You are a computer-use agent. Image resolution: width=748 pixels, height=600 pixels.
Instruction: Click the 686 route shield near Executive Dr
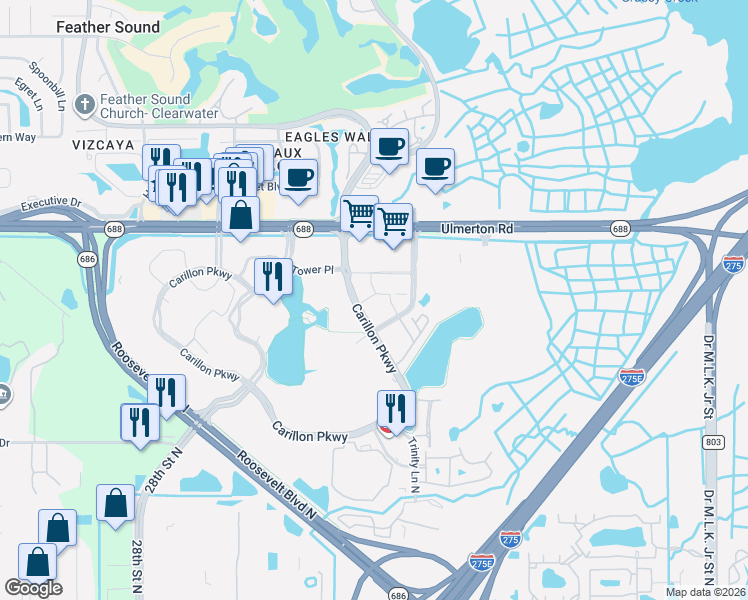click(87, 259)
